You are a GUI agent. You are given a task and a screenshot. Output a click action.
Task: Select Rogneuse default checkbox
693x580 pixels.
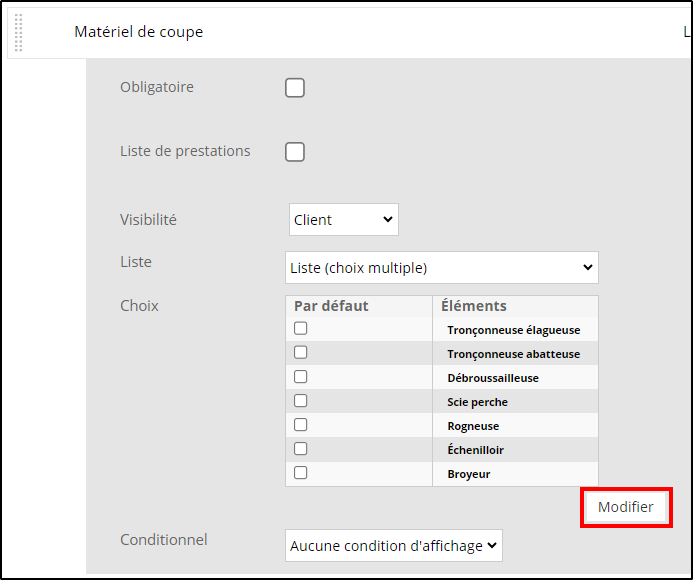(301, 425)
